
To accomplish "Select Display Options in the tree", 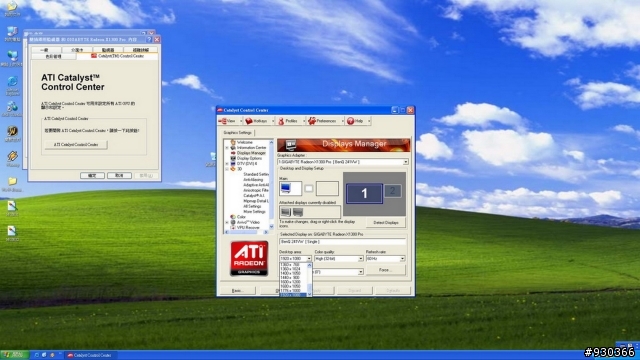I will coord(249,158).
